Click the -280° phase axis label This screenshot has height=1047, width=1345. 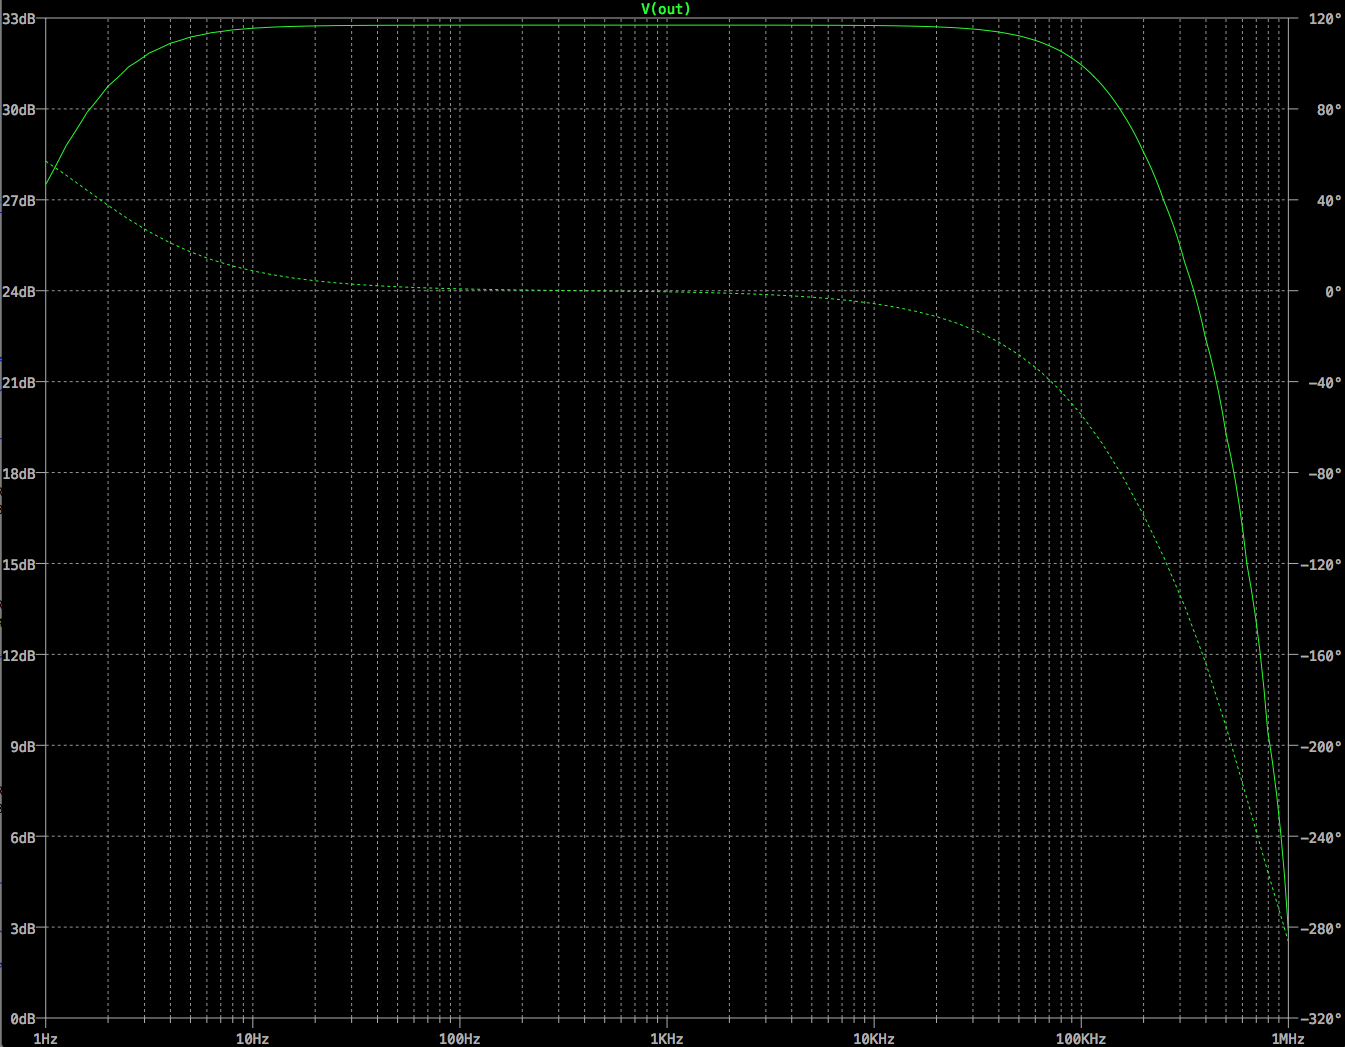(x=1321, y=928)
